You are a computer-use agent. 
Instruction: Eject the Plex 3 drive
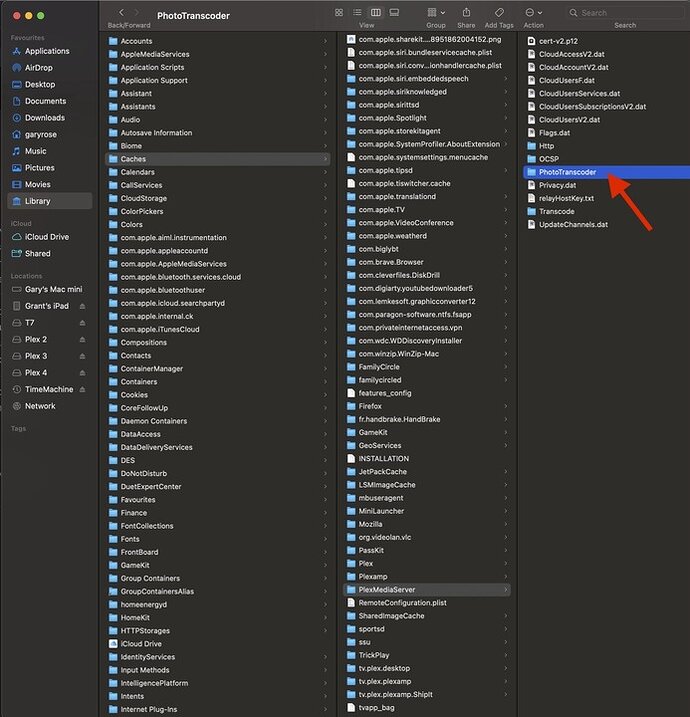pyautogui.click(x=82, y=356)
